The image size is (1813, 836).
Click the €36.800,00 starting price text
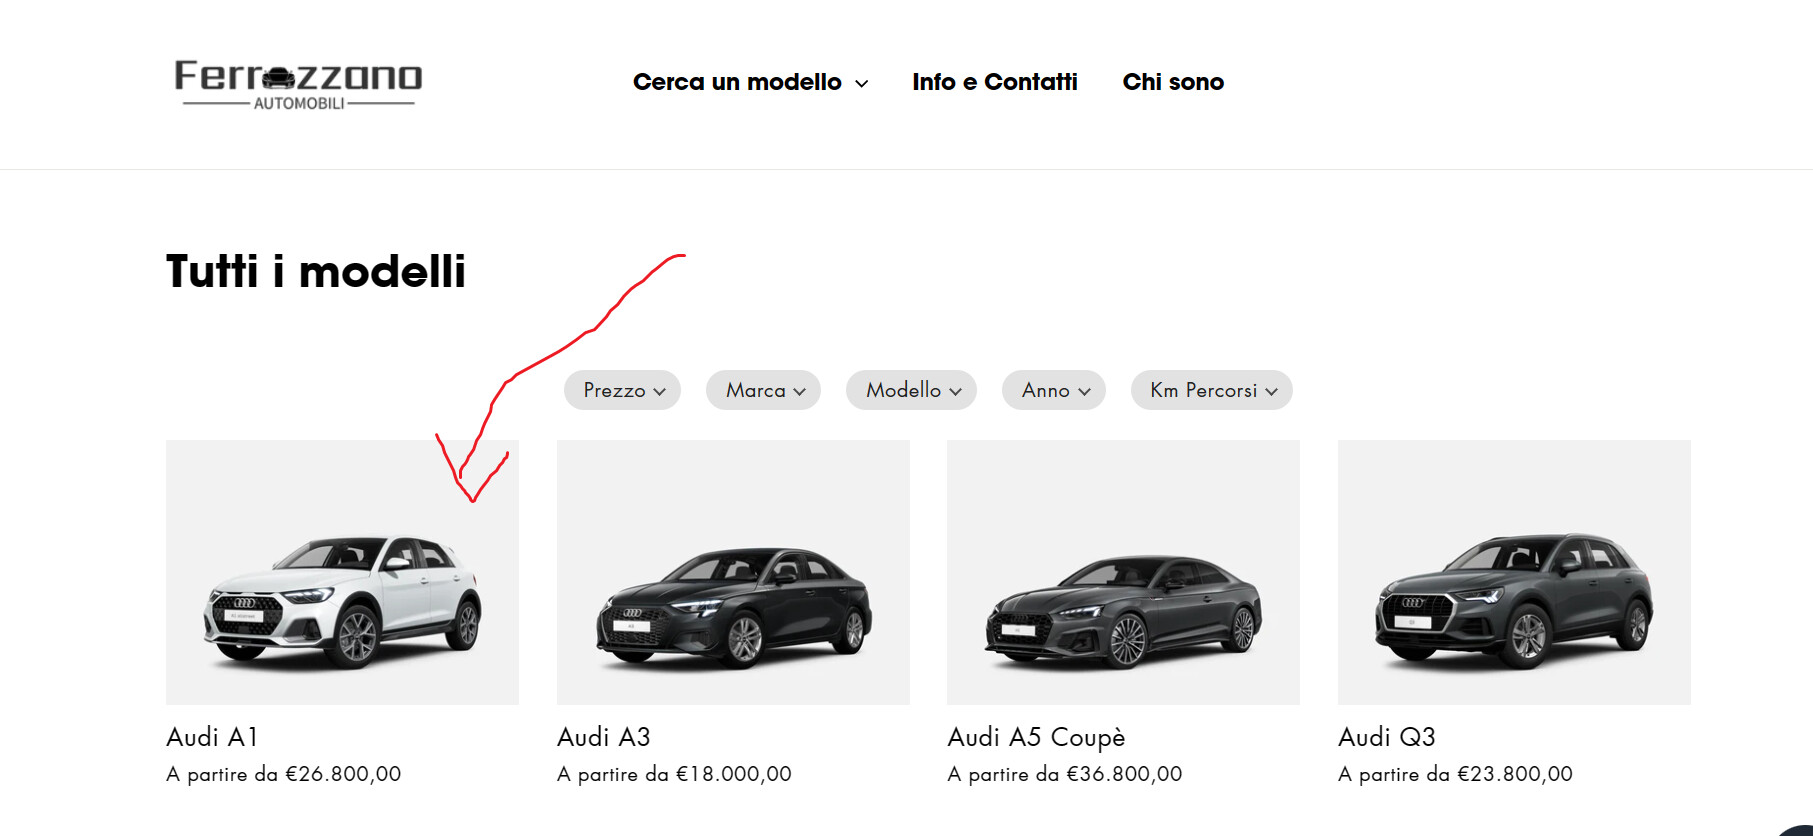coord(1124,774)
